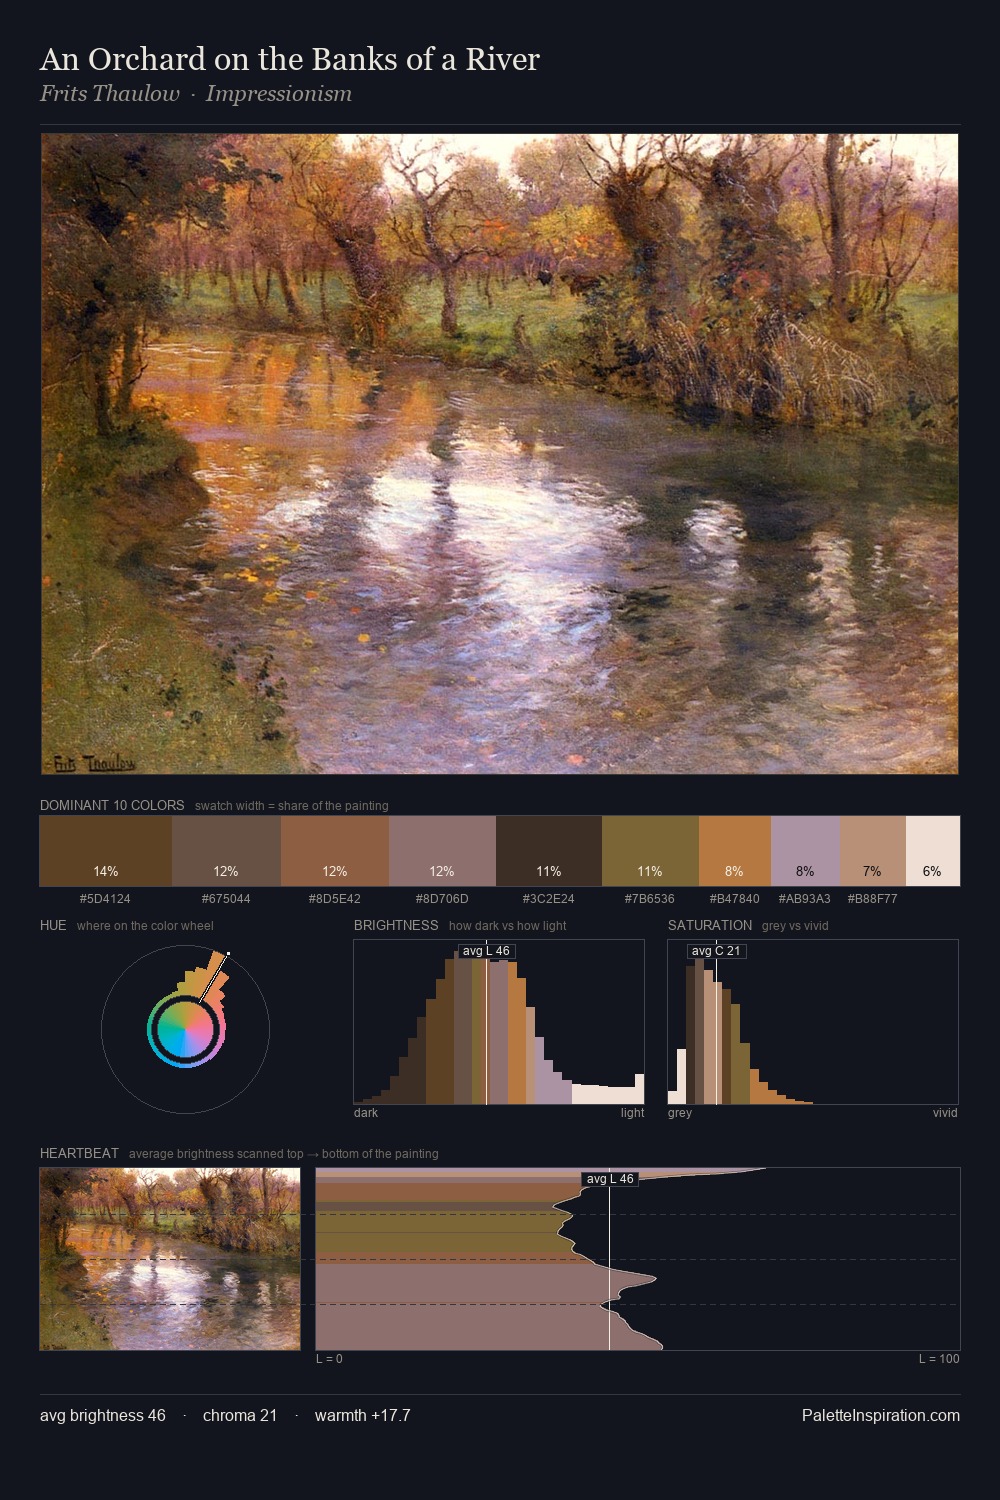Click the hex code #8D706D text

click(442, 899)
